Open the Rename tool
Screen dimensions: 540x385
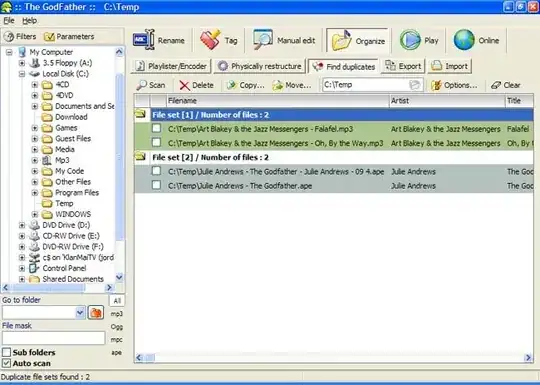[x=159, y=40]
